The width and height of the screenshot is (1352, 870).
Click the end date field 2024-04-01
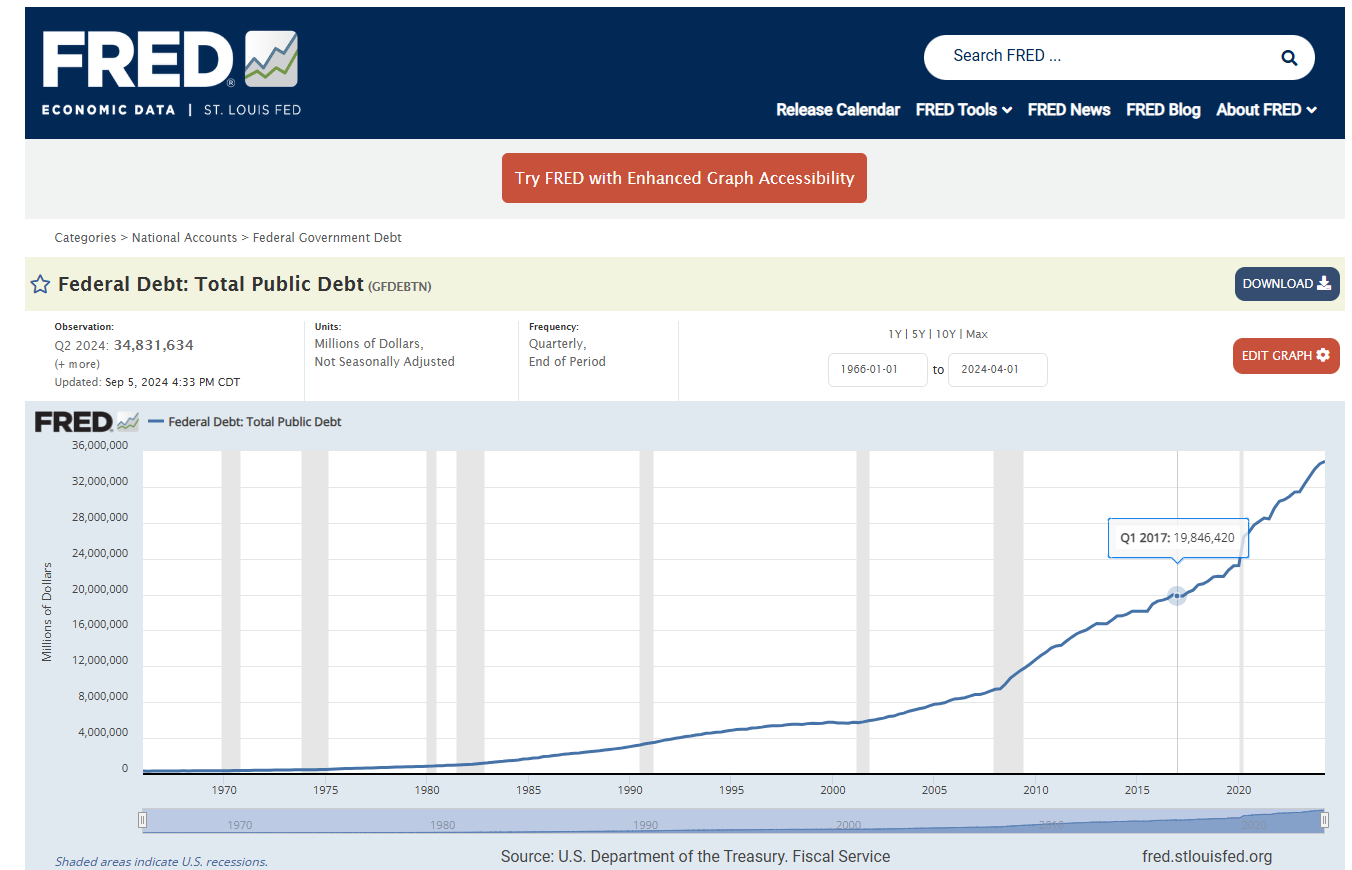[x=998, y=370]
